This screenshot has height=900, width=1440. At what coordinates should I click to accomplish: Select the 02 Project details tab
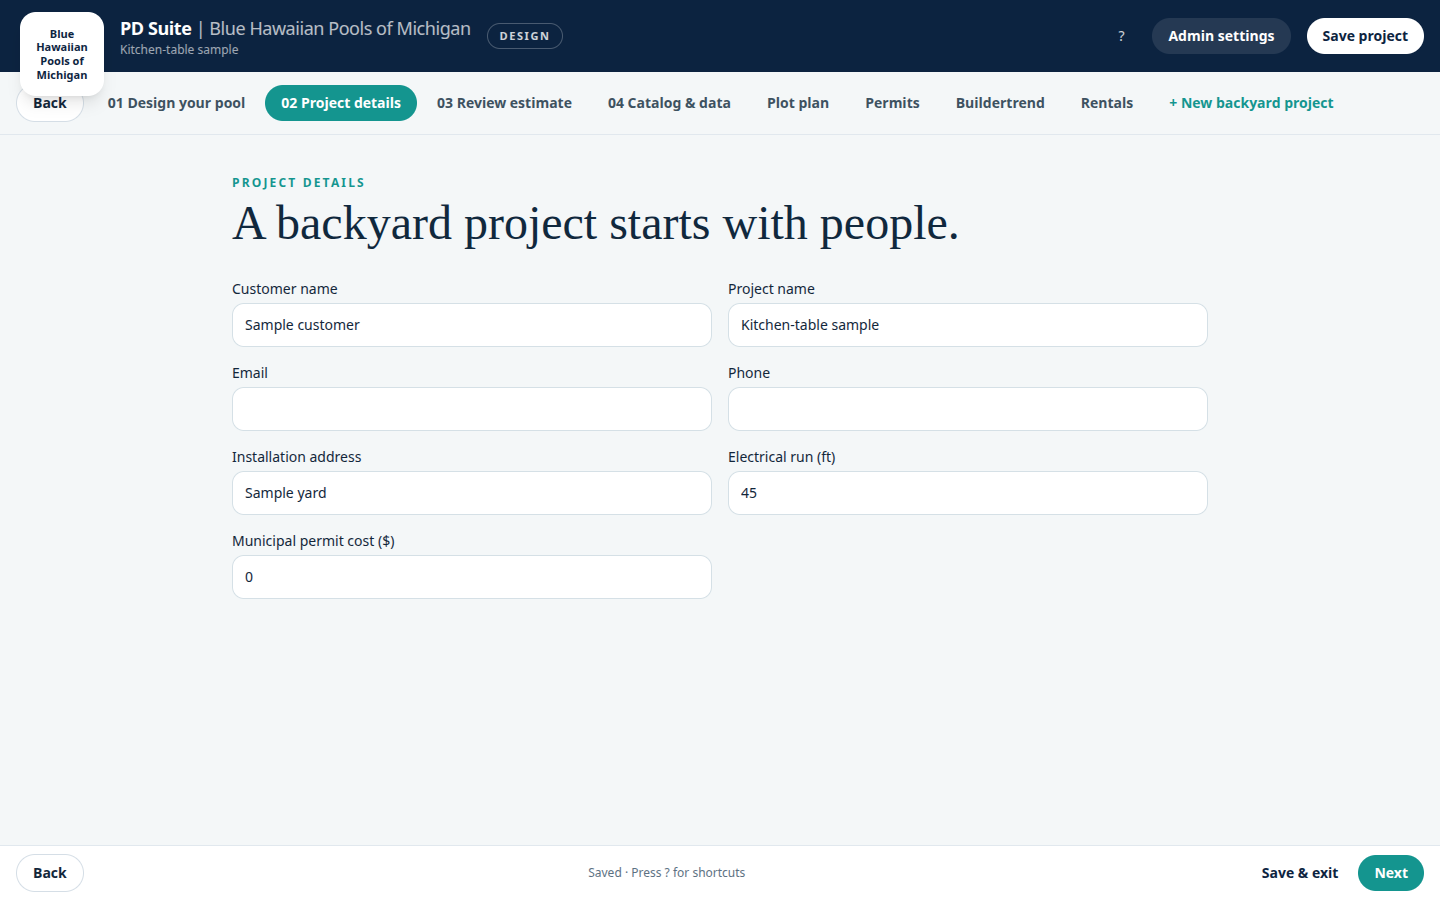click(341, 103)
